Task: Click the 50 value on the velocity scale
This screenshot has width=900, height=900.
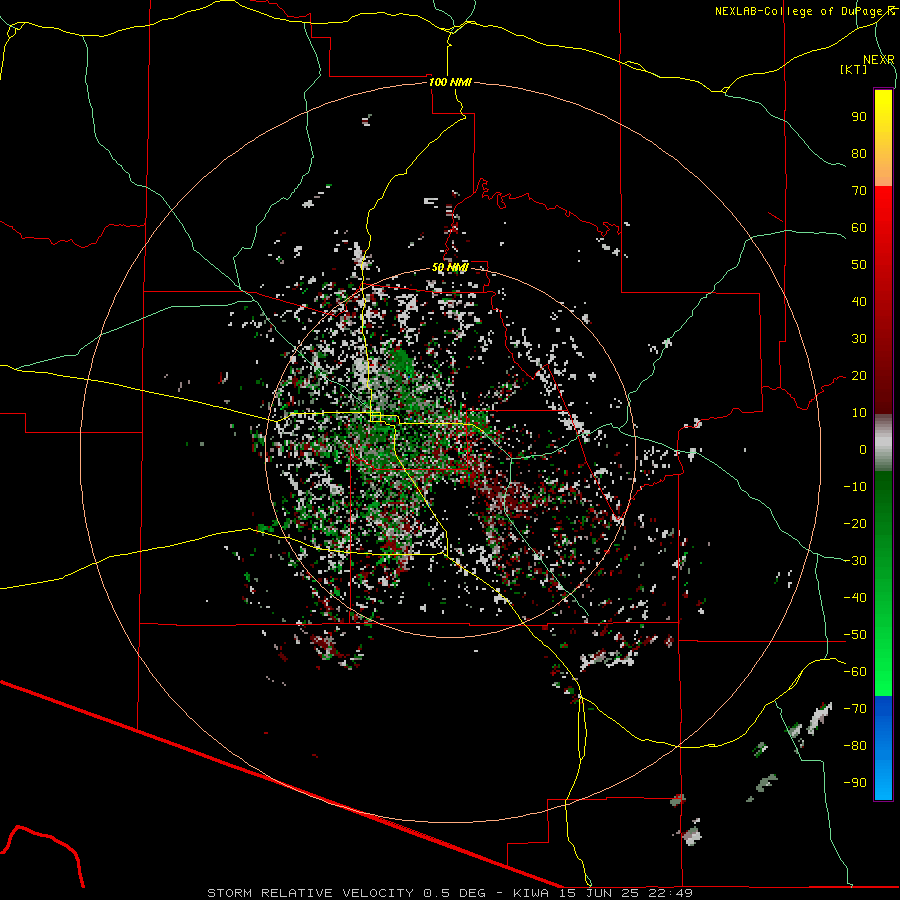Action: pyautogui.click(x=859, y=265)
